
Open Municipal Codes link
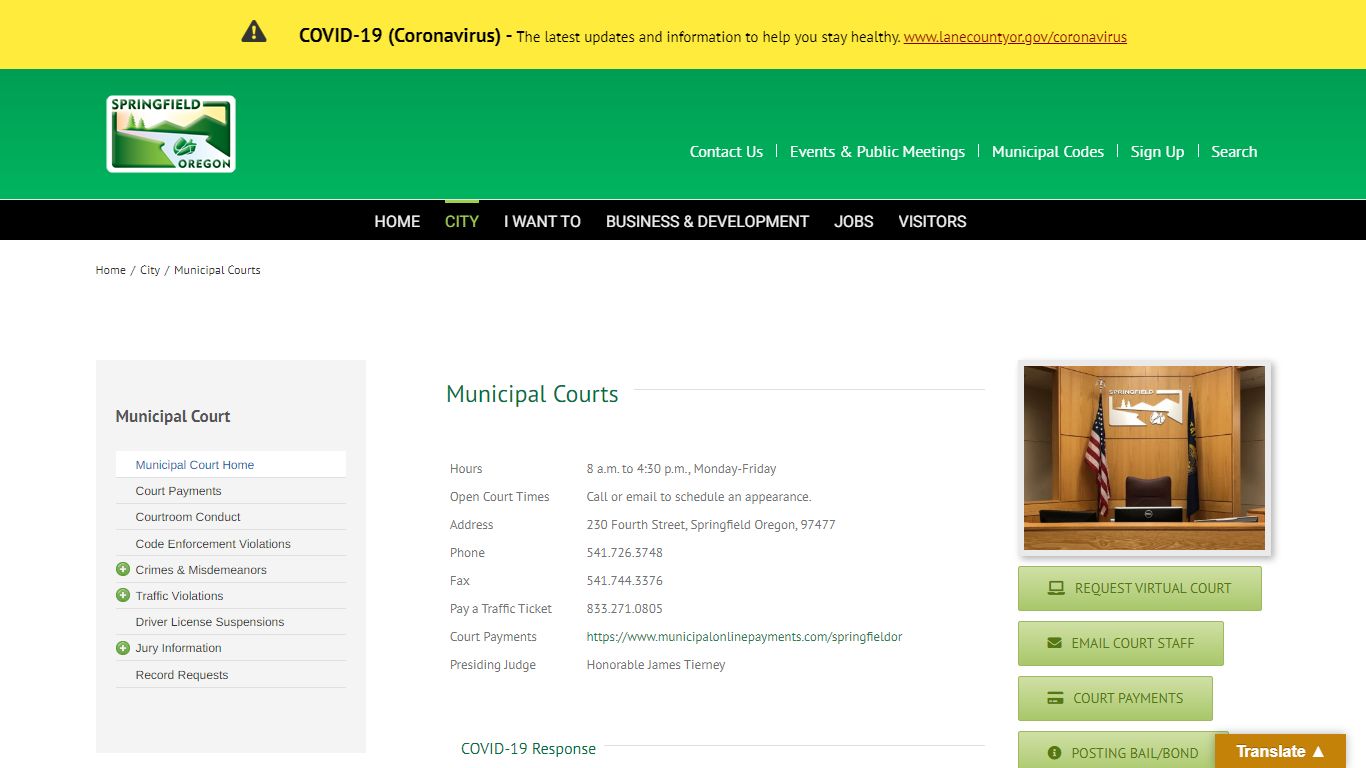coord(1048,152)
